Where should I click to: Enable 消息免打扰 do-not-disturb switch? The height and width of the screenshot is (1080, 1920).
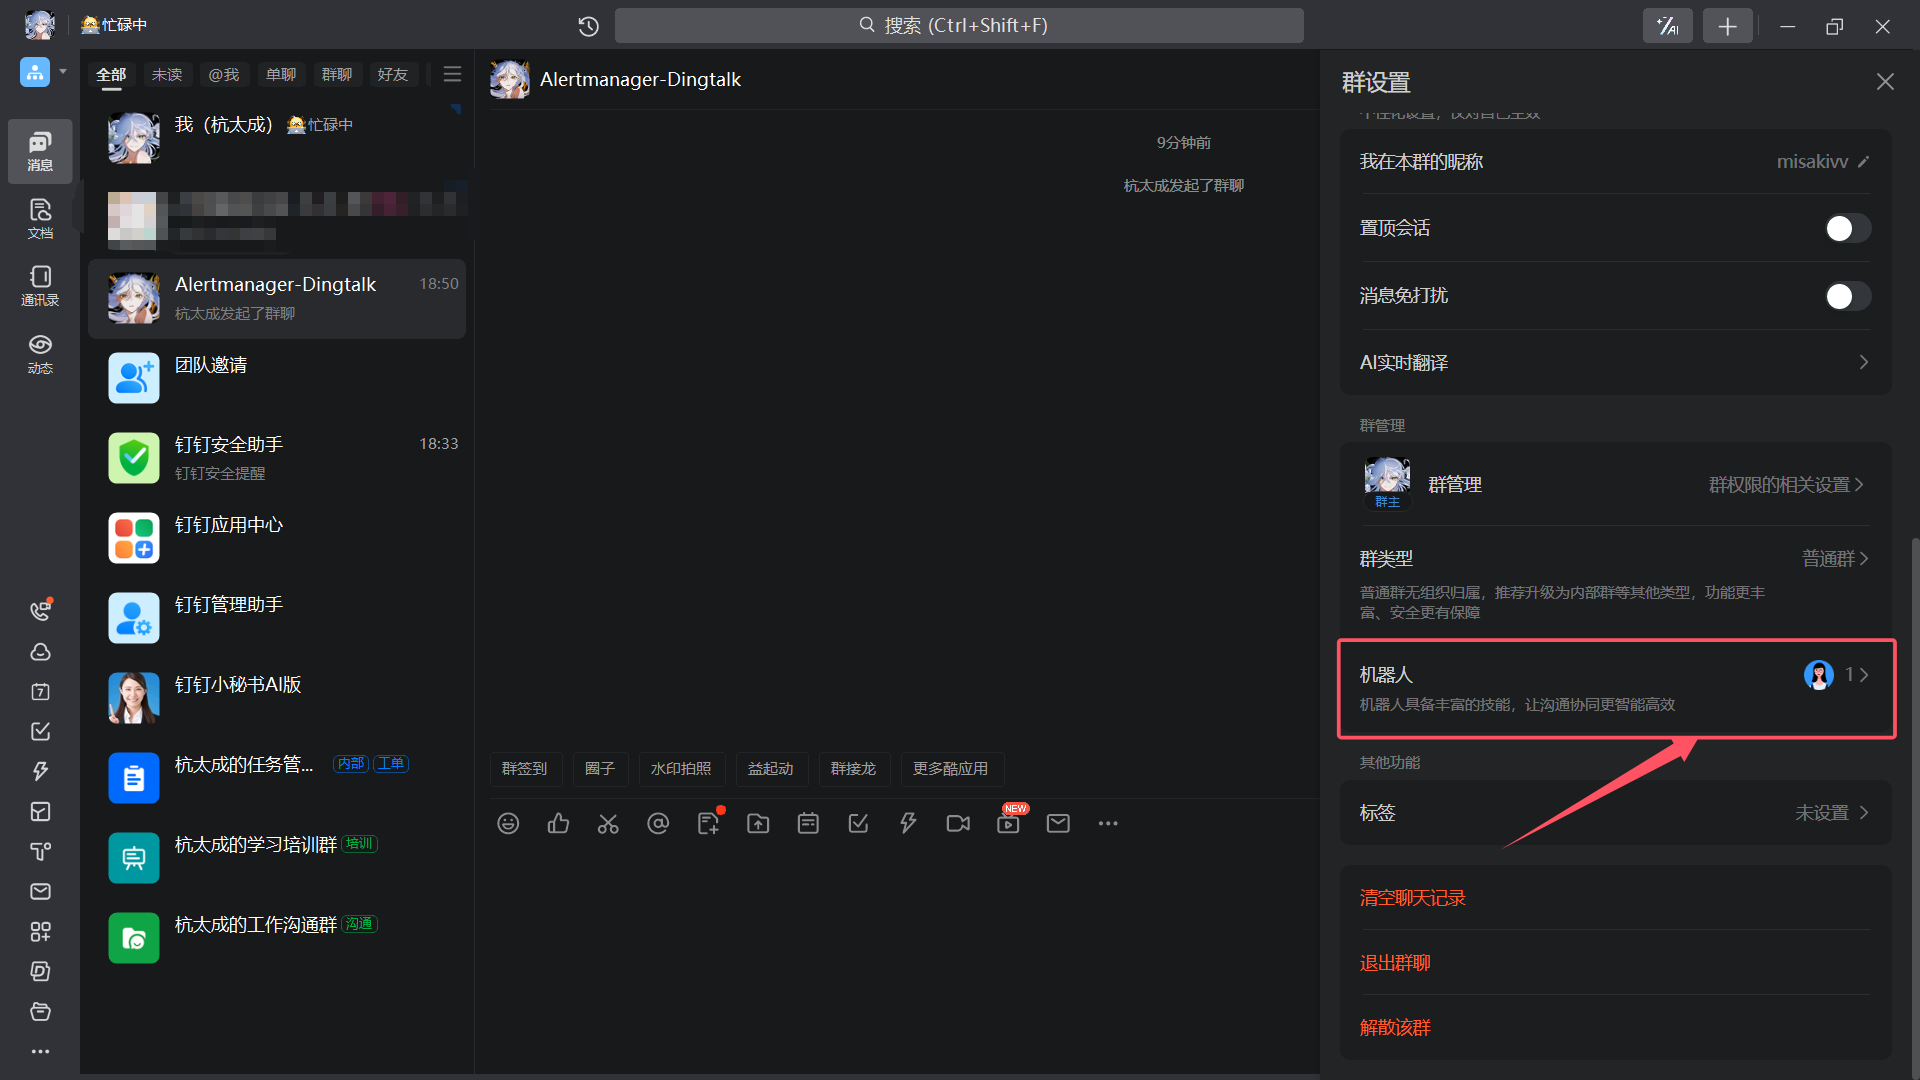[x=1846, y=296]
